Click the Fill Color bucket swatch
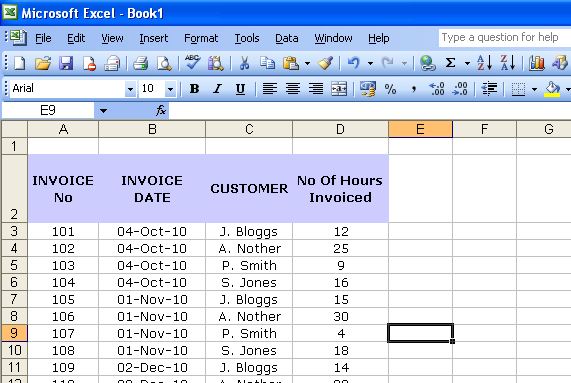The height and width of the screenshot is (383, 571). pyautogui.click(x=552, y=89)
